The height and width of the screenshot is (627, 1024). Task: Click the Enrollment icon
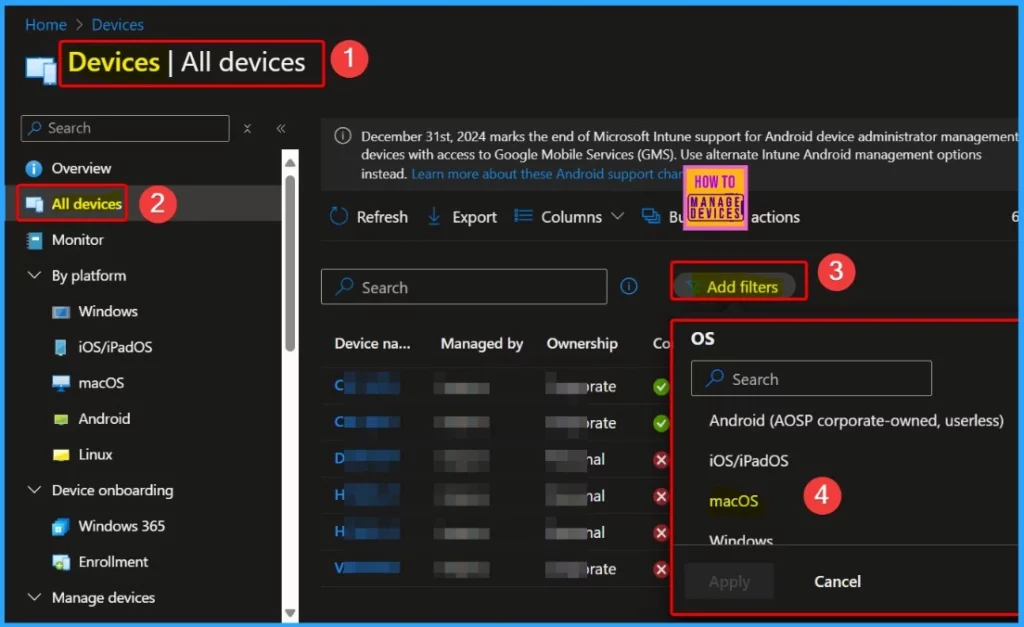[x=61, y=562]
